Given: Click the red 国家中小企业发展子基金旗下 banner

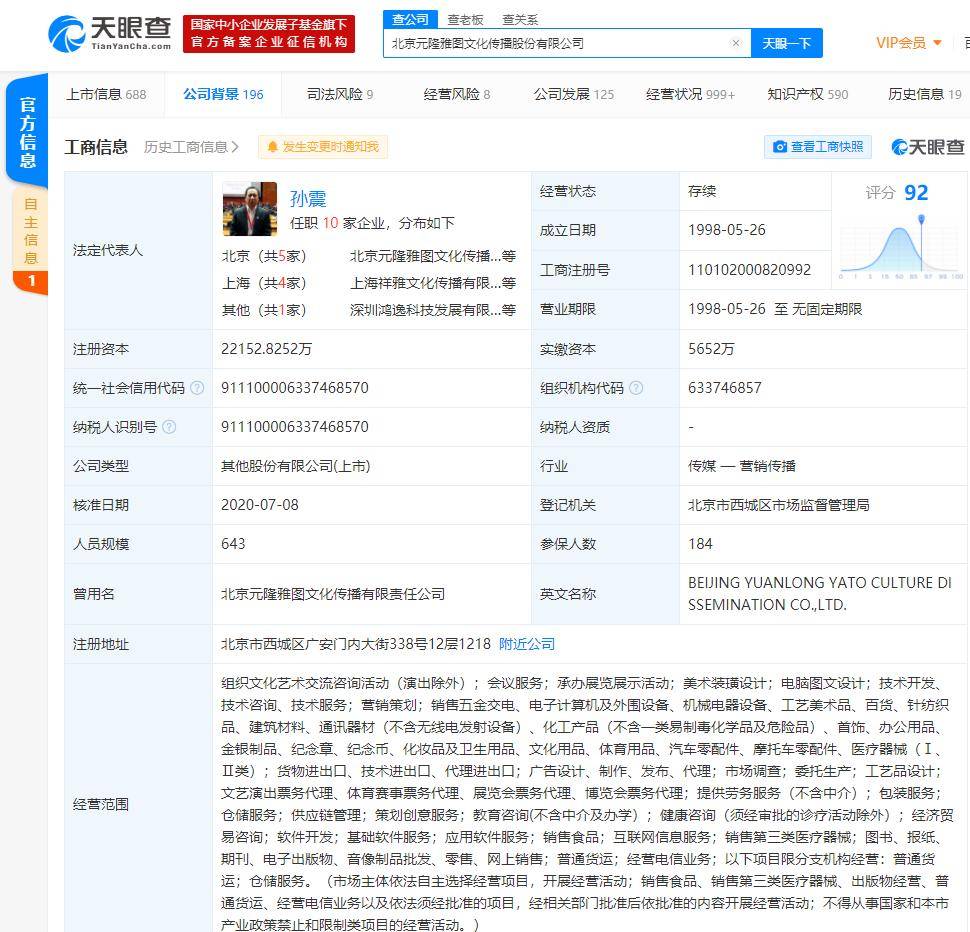Looking at the screenshot, I should click(x=269, y=33).
